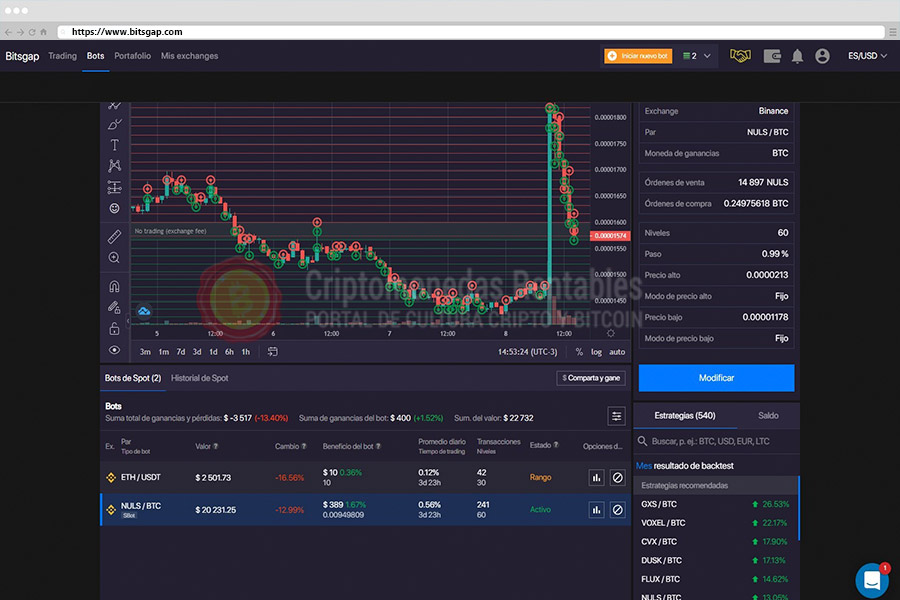Activate the zoom in tool
The width and height of the screenshot is (900, 600).
click(115, 257)
